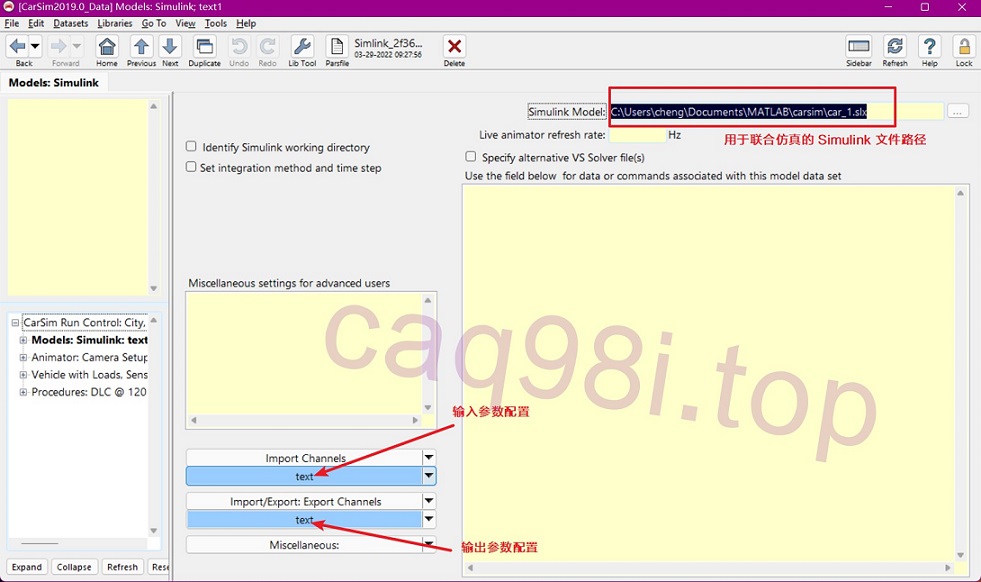
Task: Click inside the Miscellaneous settings yellow text box
Action: [303, 354]
